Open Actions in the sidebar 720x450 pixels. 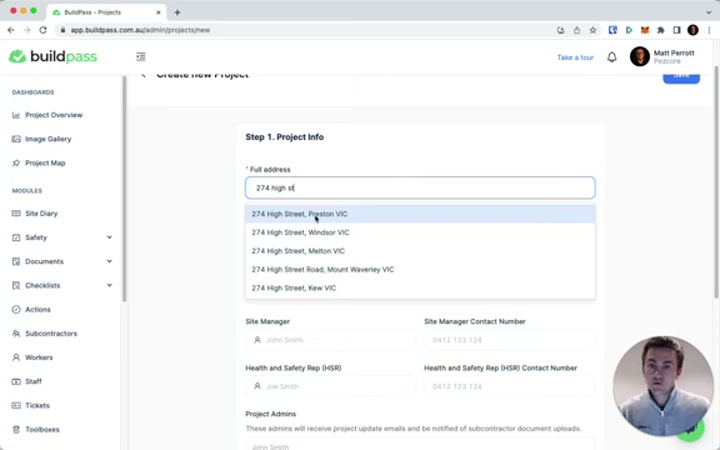point(38,309)
